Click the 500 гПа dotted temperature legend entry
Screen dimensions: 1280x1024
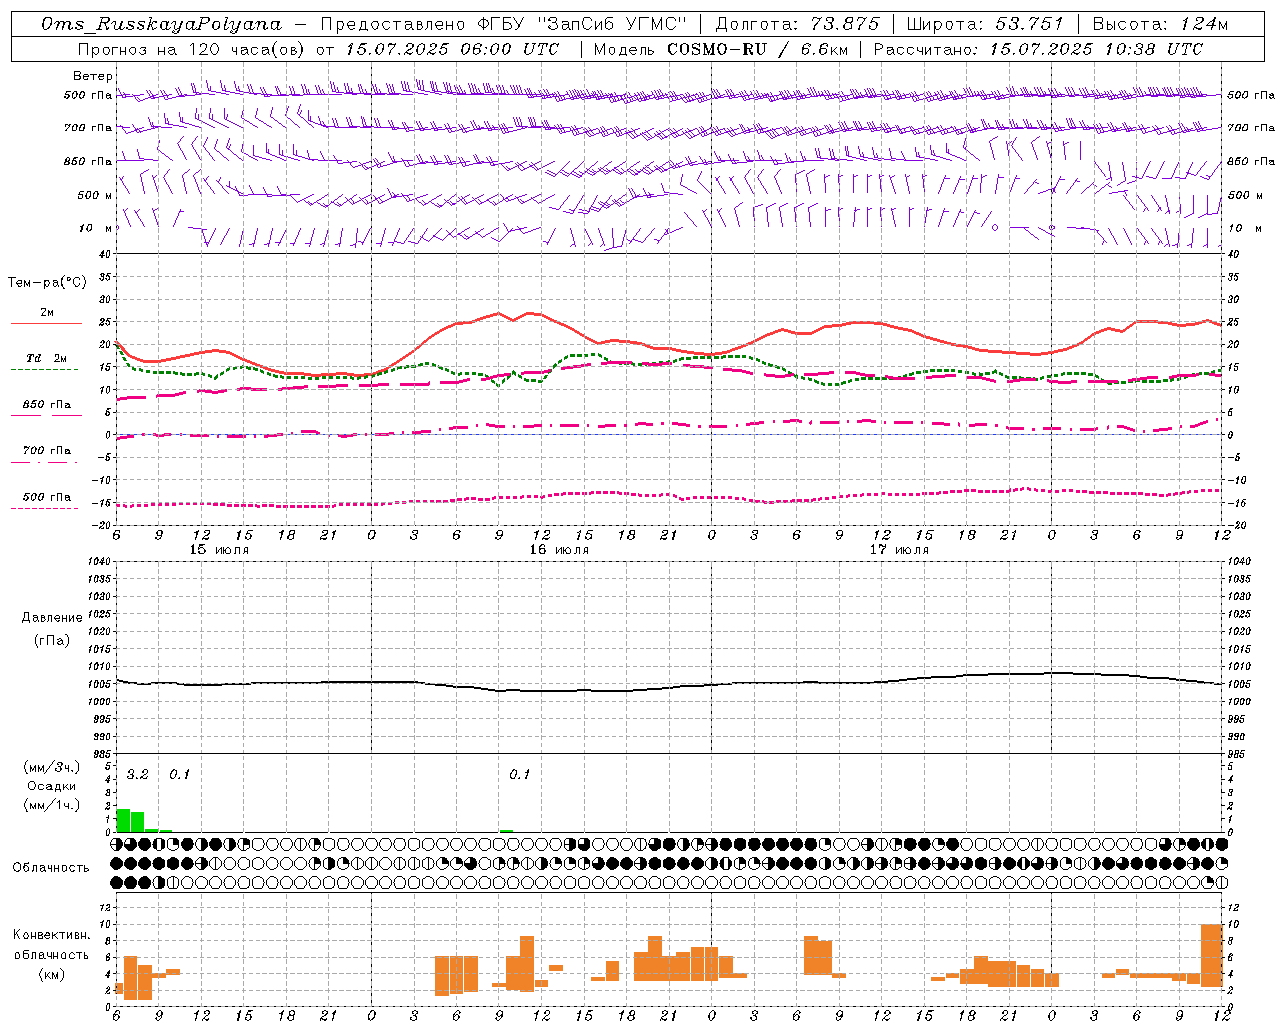click(x=46, y=497)
